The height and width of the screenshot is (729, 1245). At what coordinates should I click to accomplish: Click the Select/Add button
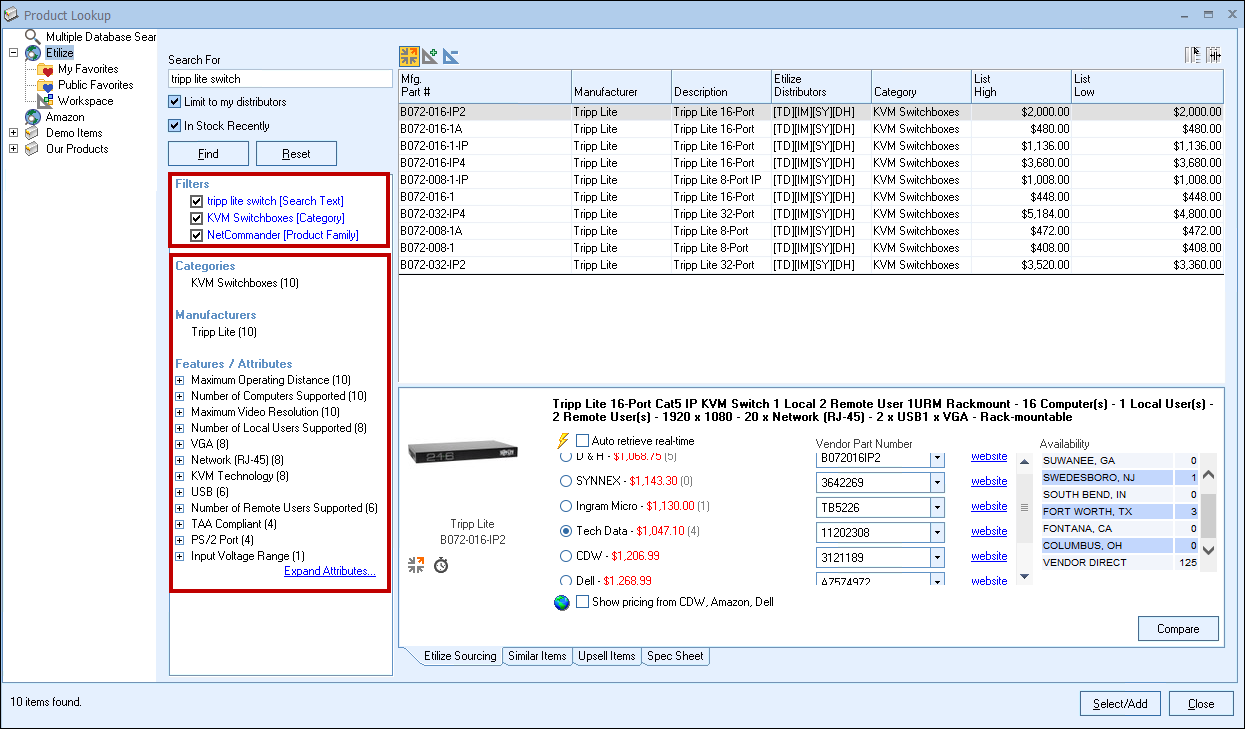[x=1120, y=704]
